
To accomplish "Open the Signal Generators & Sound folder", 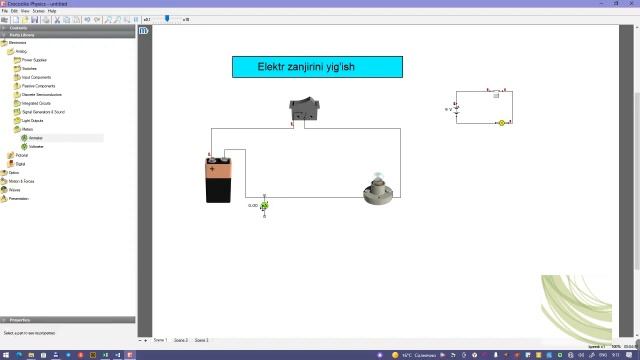I will click(x=40, y=112).
